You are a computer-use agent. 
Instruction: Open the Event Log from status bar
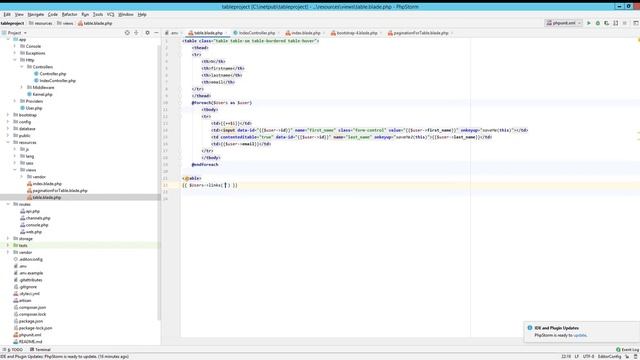point(627,350)
